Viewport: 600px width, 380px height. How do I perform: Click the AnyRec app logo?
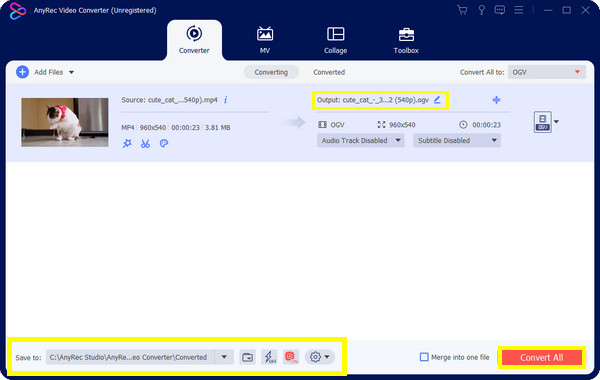(18, 11)
